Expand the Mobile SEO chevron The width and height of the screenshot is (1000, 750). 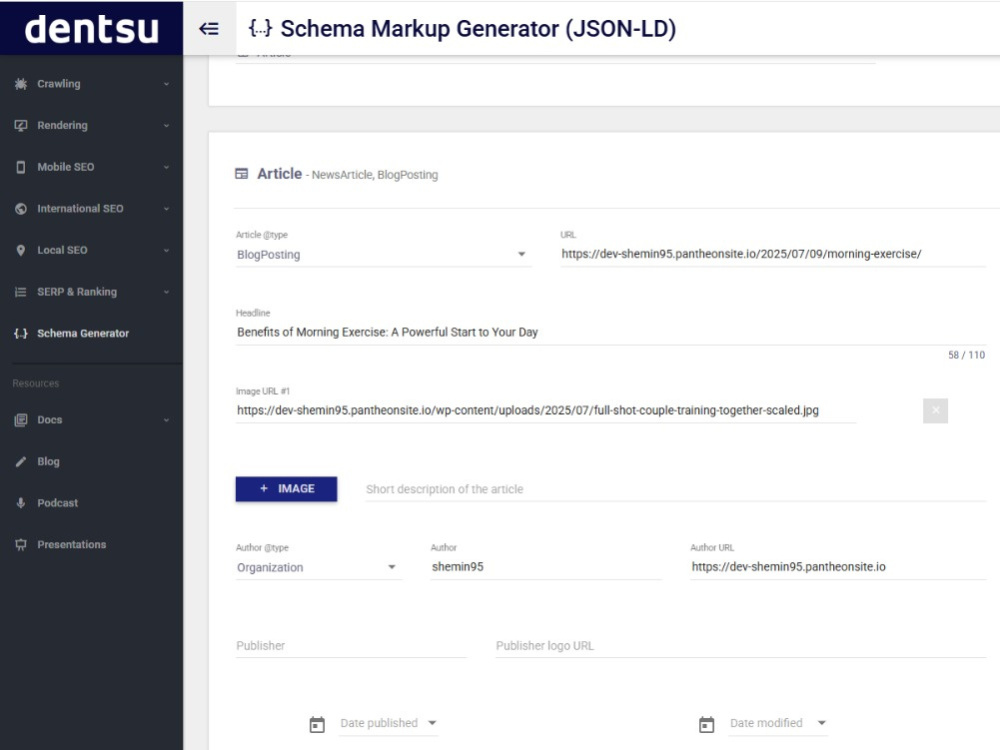166,167
